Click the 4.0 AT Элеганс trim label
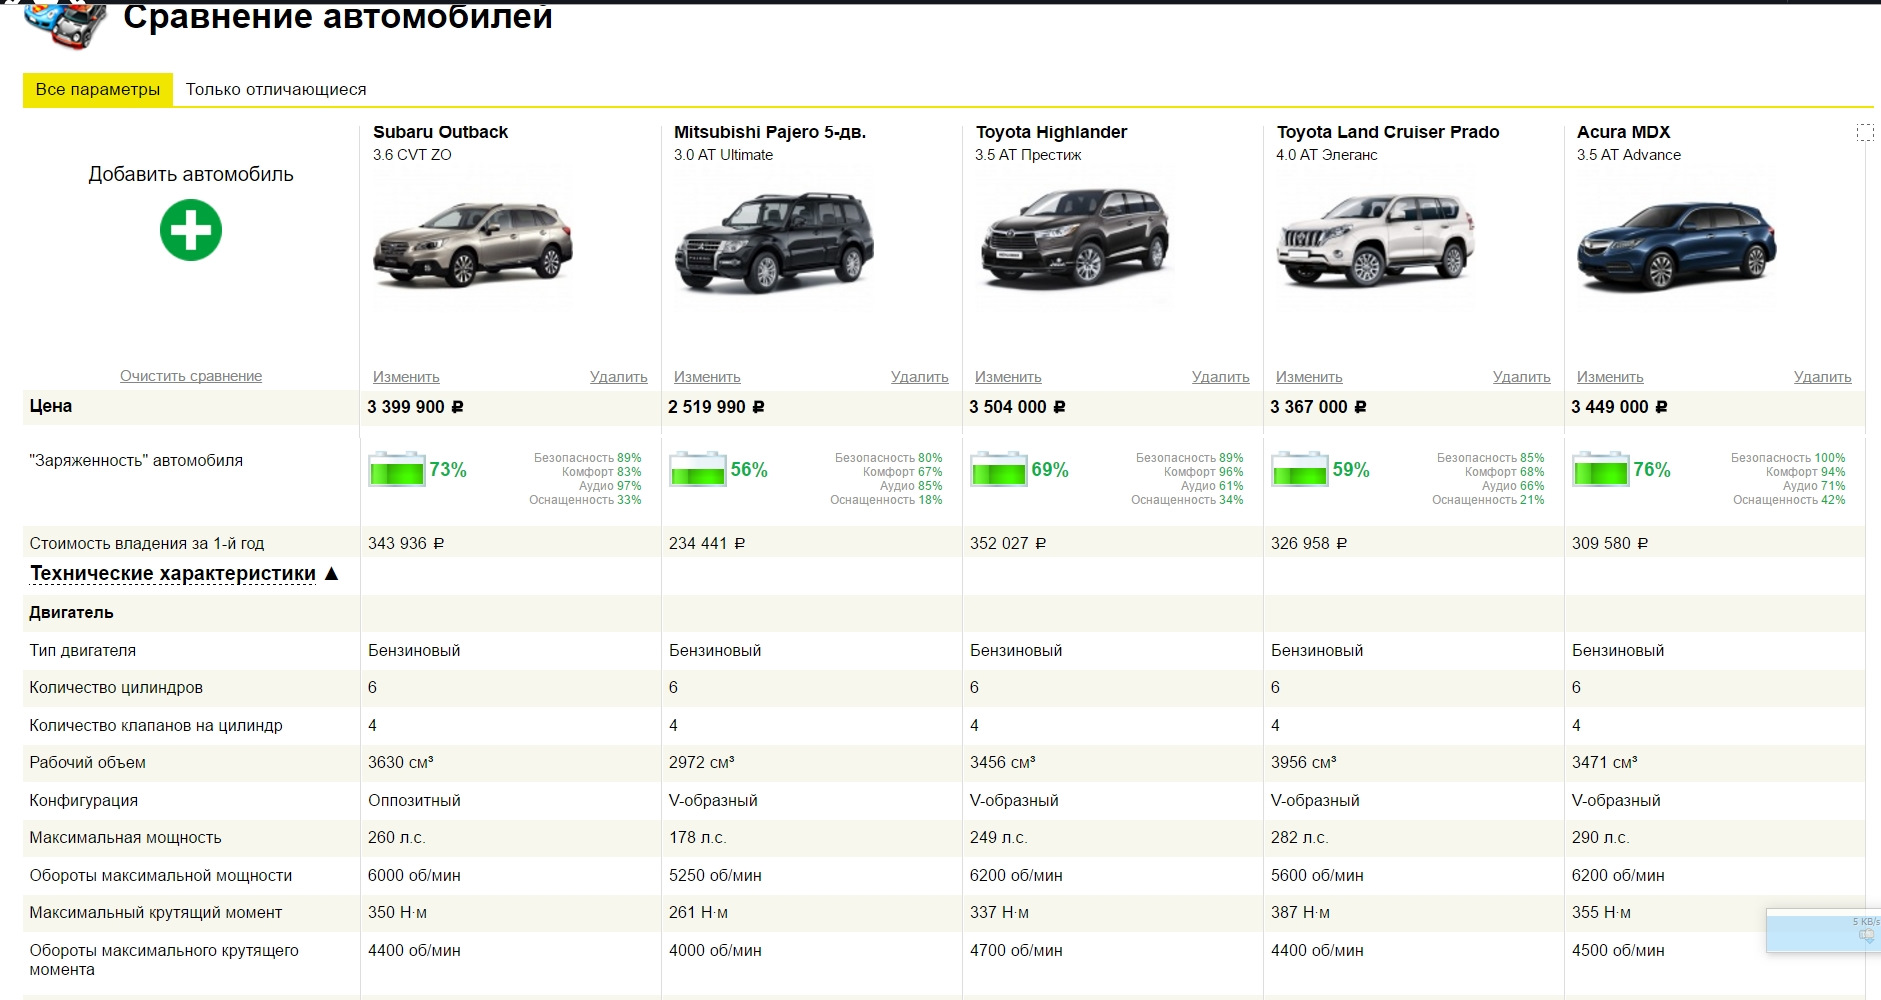Screen dimensions: 1881x1000 (1326, 155)
